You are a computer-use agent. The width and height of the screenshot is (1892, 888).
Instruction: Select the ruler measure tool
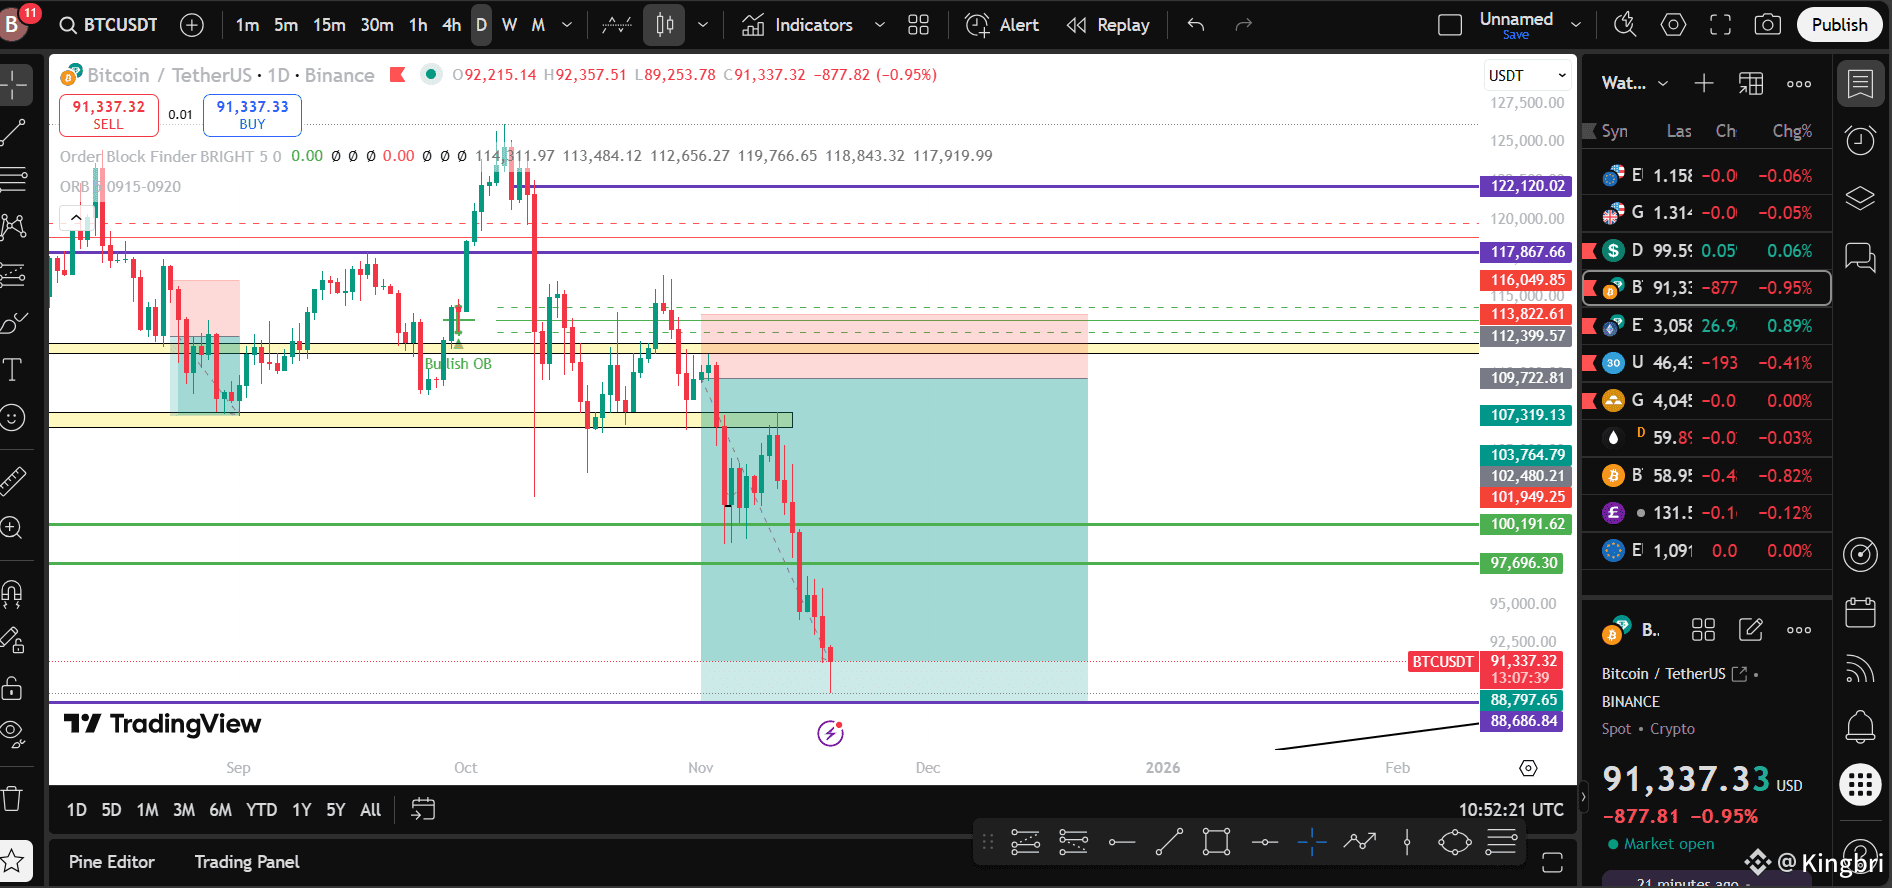pyautogui.click(x=14, y=481)
